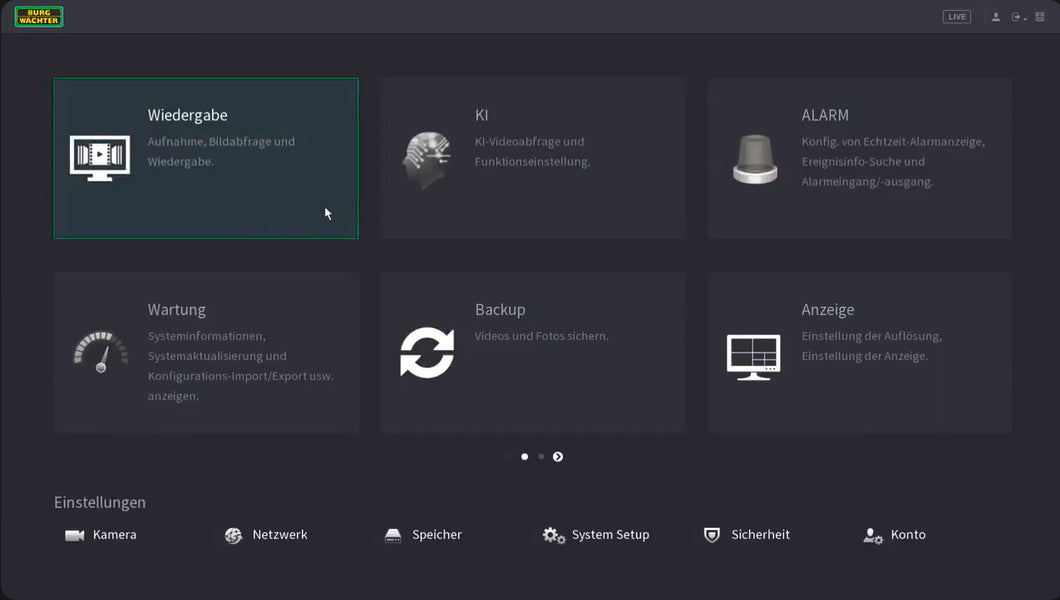This screenshot has width=1060, height=600.
Task: Open the Wiedergabe playback tile
Action: [x=205, y=158]
